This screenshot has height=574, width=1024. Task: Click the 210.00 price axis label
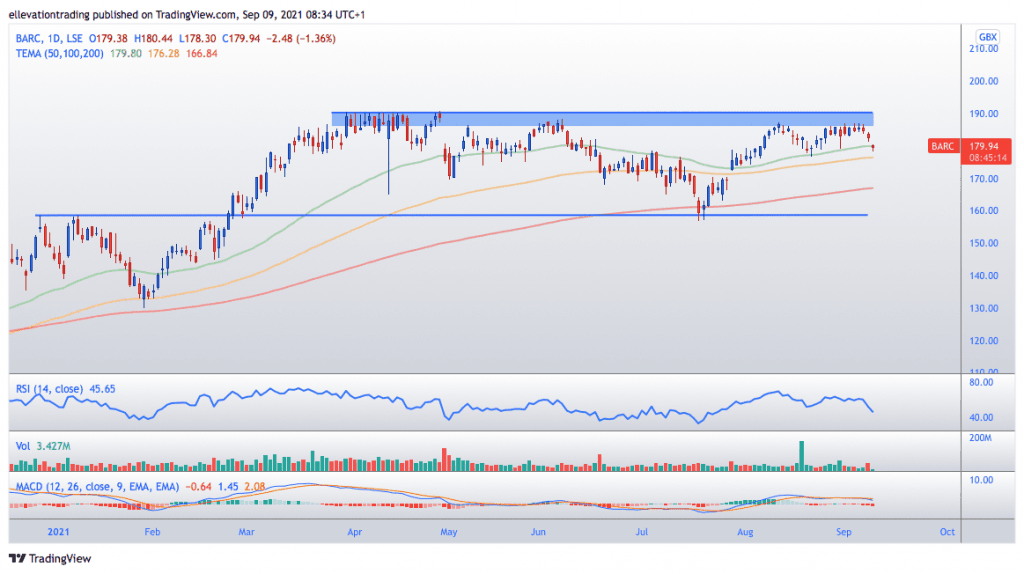click(x=984, y=48)
